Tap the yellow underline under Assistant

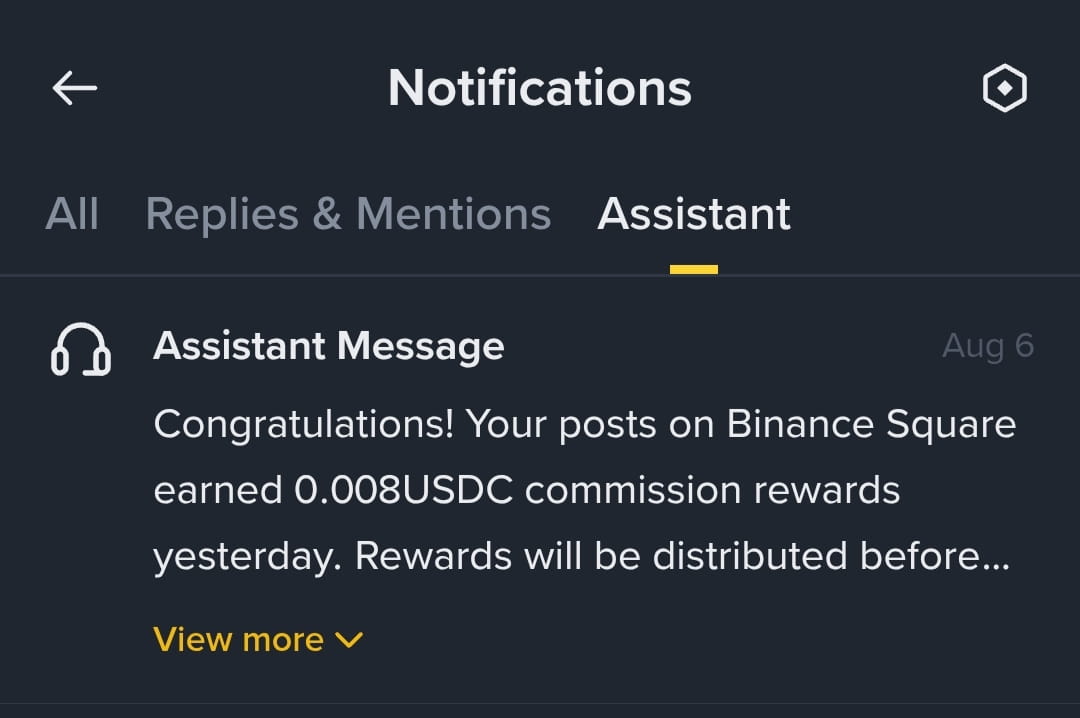[x=694, y=269]
